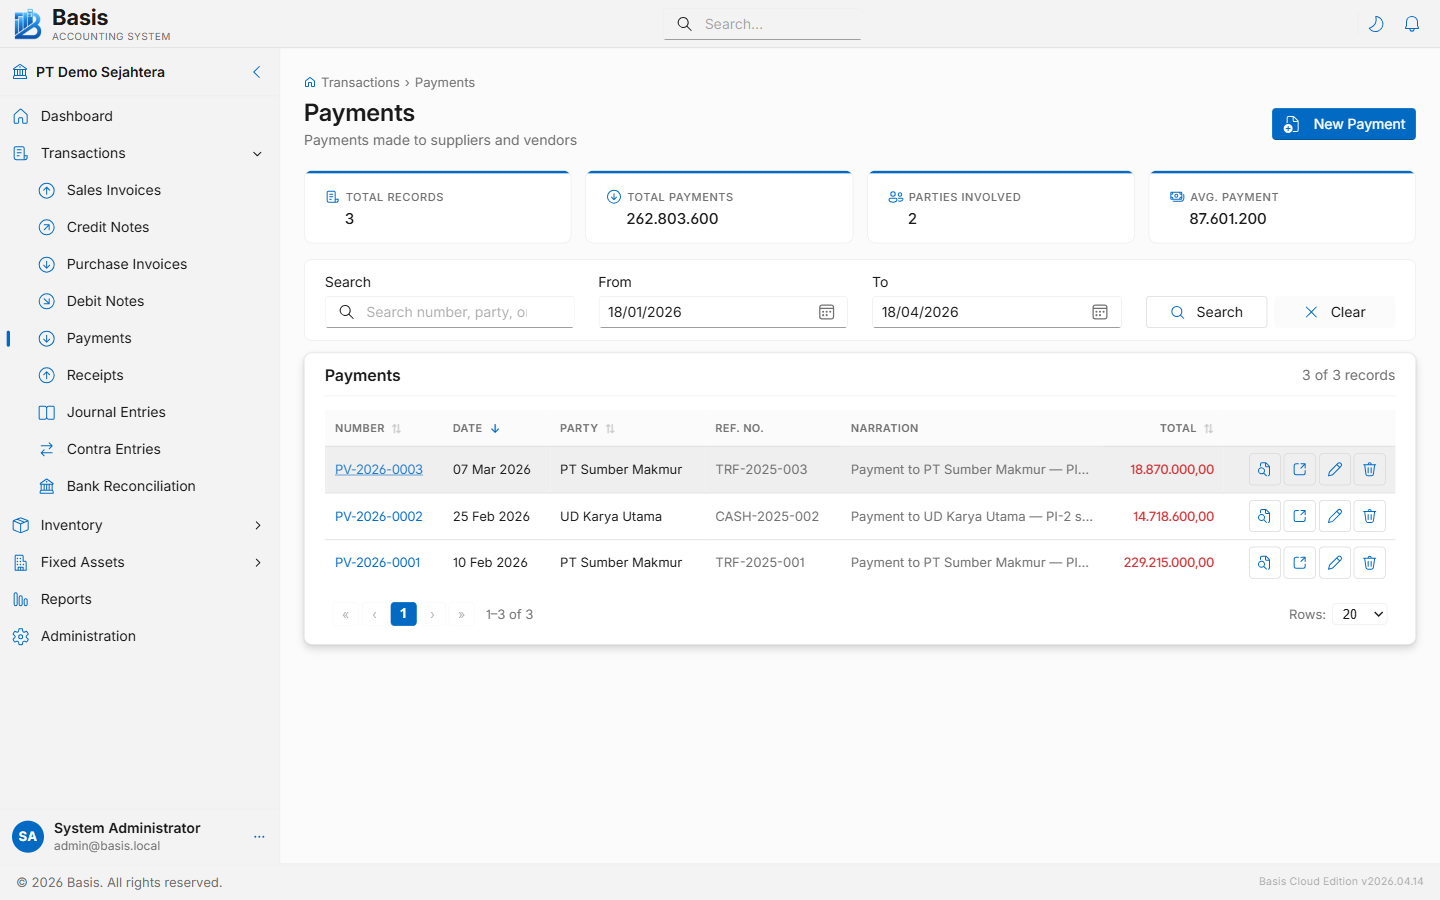Open the Rows per page dropdown

click(1360, 614)
